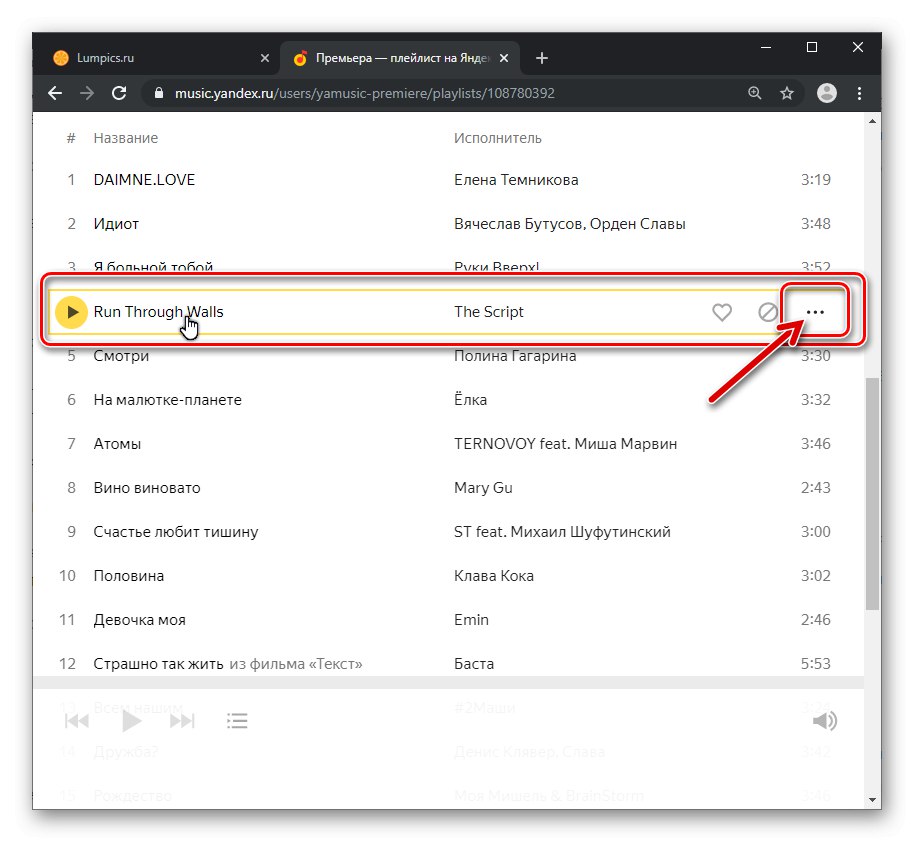Open the Chrome three-dot menu
The height and width of the screenshot is (842, 914).
tap(859, 93)
